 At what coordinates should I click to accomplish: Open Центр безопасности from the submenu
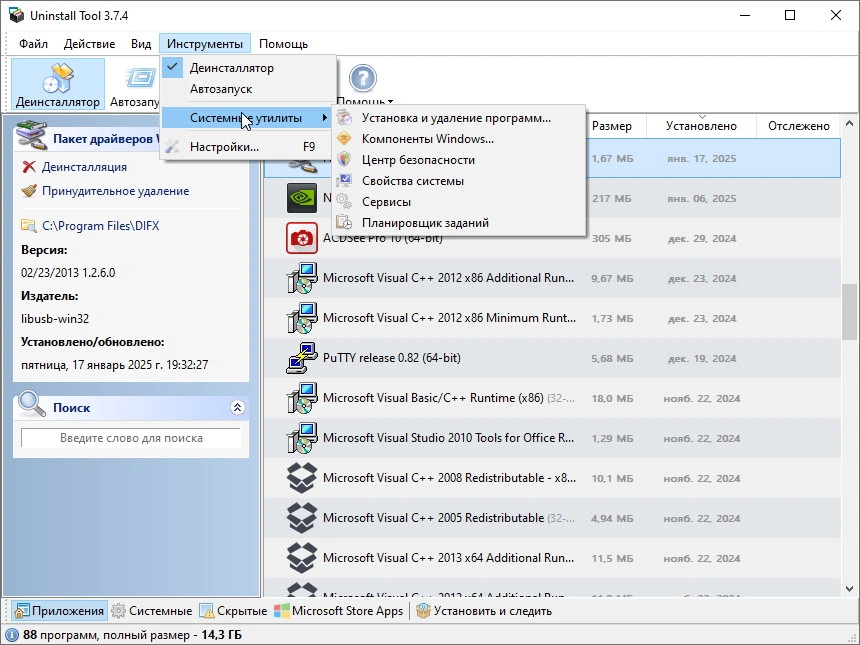(459, 160)
